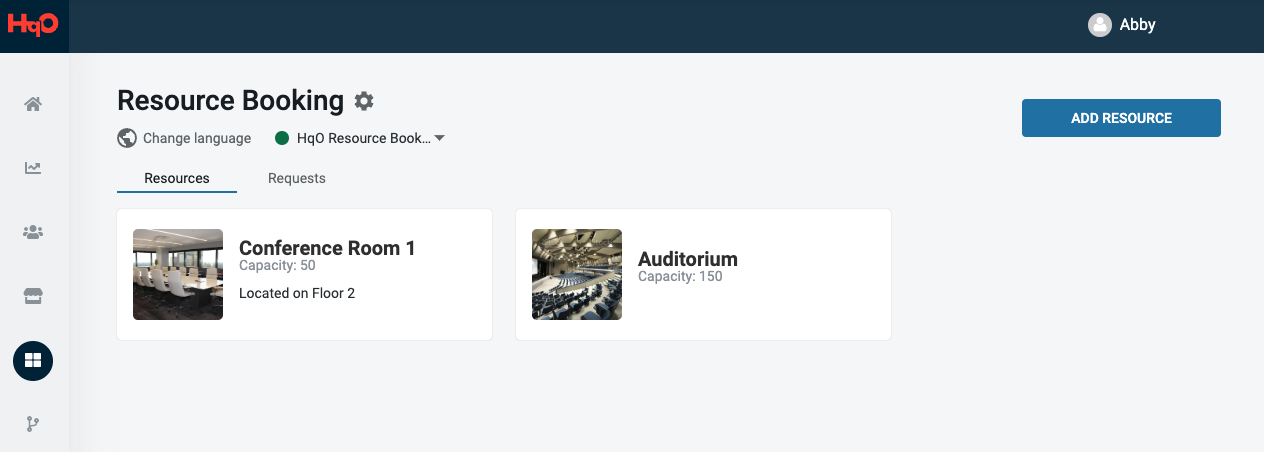Click the HqO logo
1264x452 pixels.
click(33, 26)
